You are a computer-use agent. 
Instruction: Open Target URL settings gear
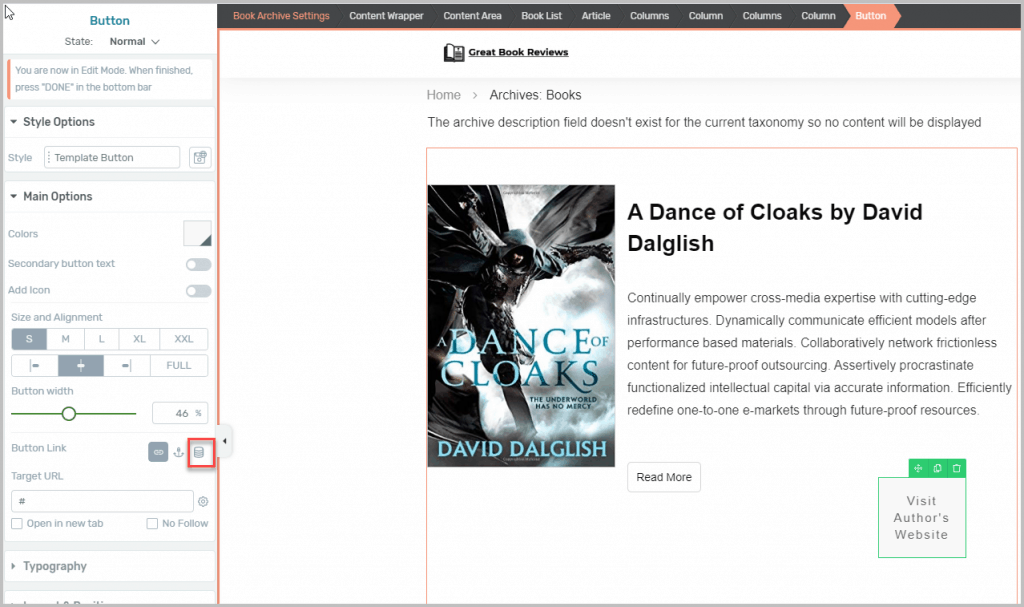[x=203, y=501]
